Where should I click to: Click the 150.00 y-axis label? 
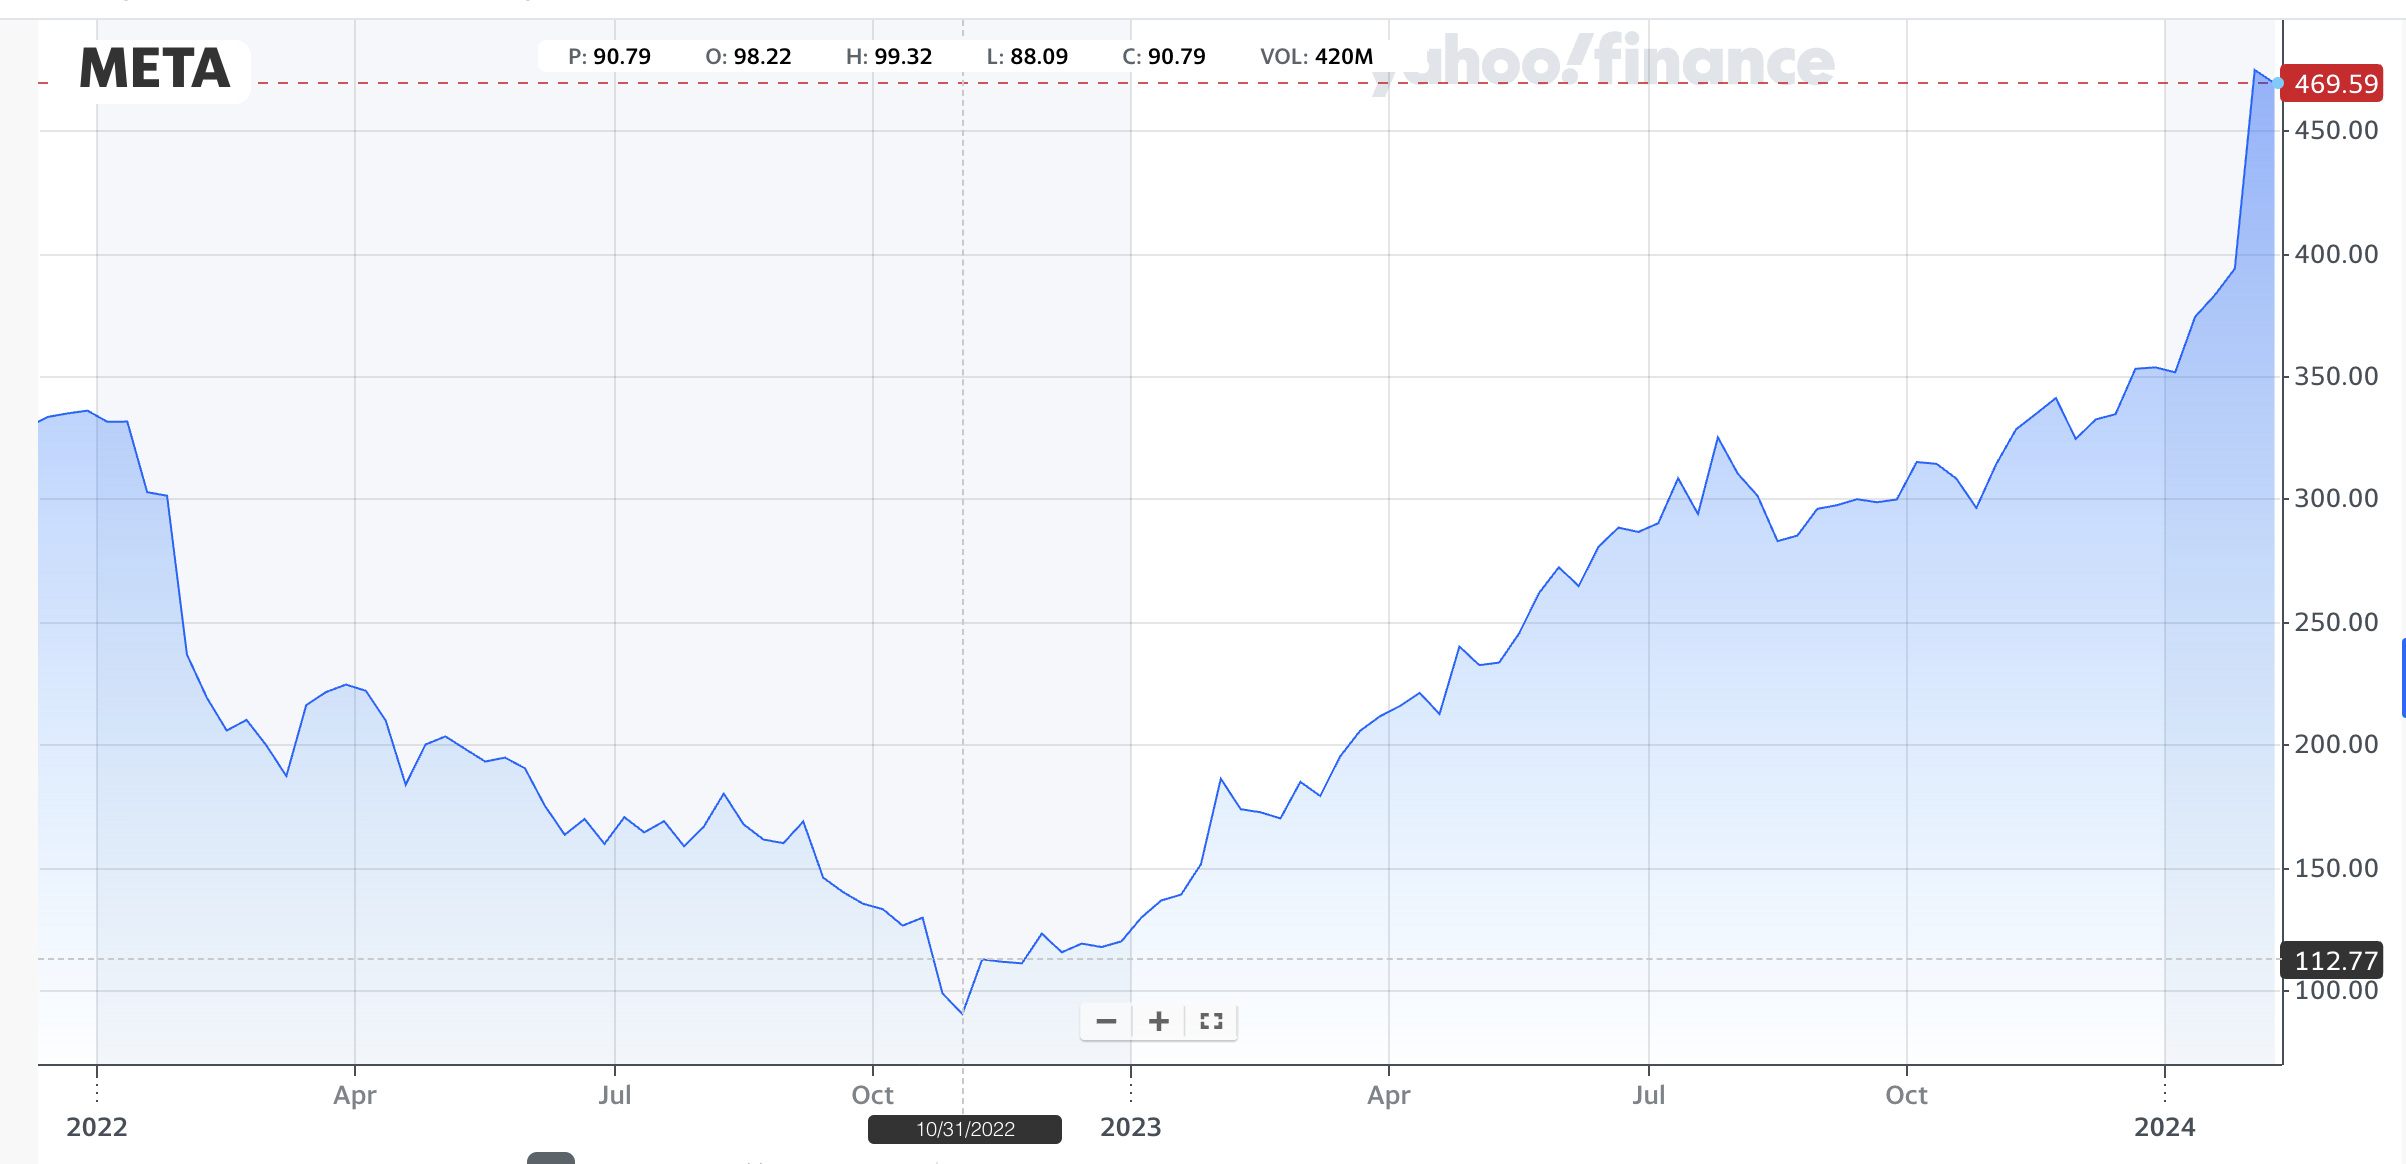tap(2336, 869)
